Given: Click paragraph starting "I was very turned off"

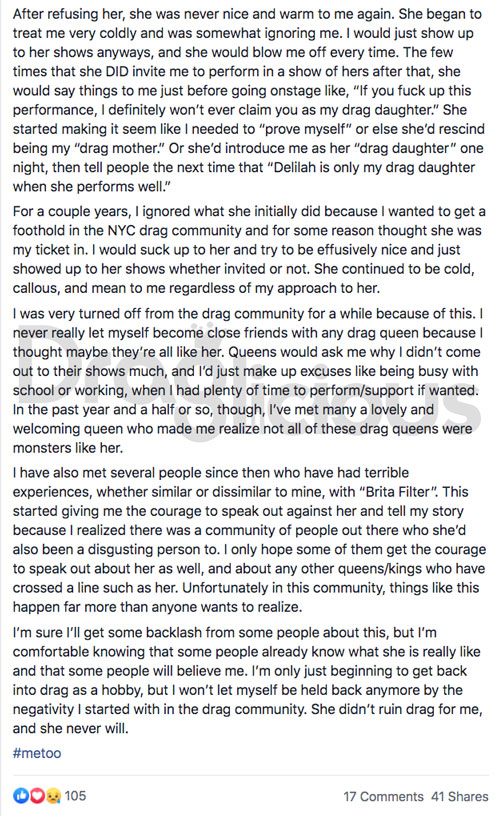Looking at the screenshot, I should 249,381.
